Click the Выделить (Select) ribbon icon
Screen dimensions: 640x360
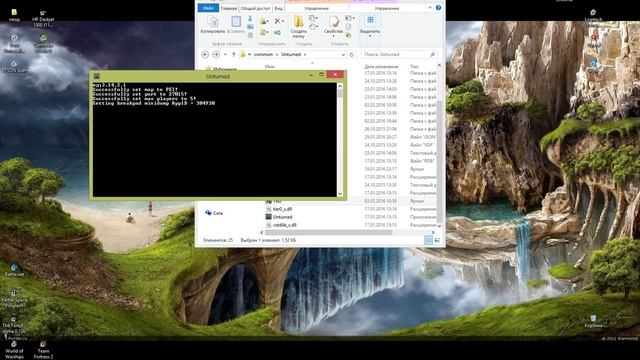click(x=370, y=24)
